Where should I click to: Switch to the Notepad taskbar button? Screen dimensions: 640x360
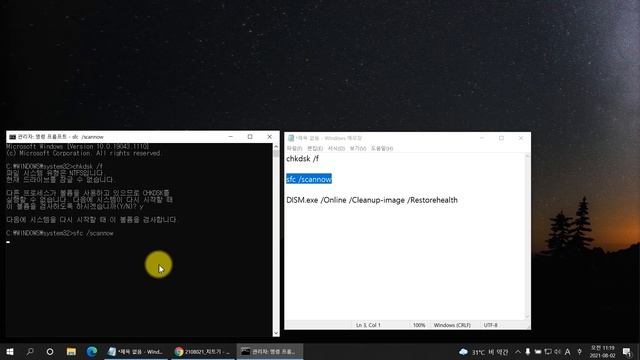(x=136, y=351)
